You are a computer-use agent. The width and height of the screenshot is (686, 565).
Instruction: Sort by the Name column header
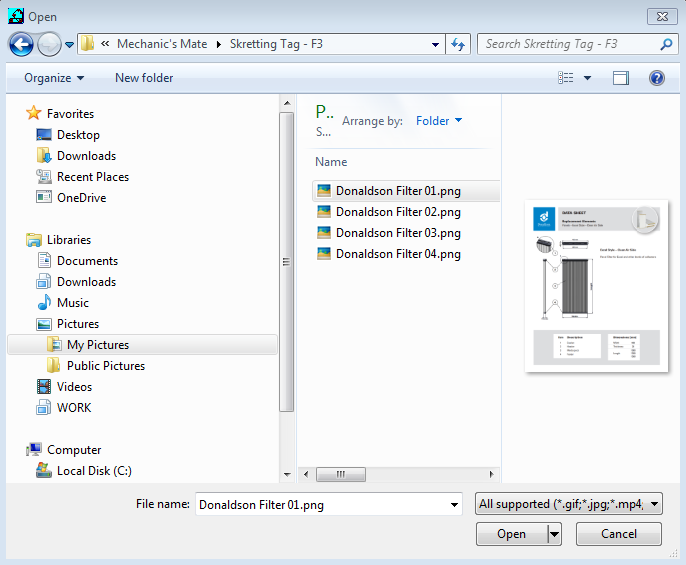(x=331, y=162)
